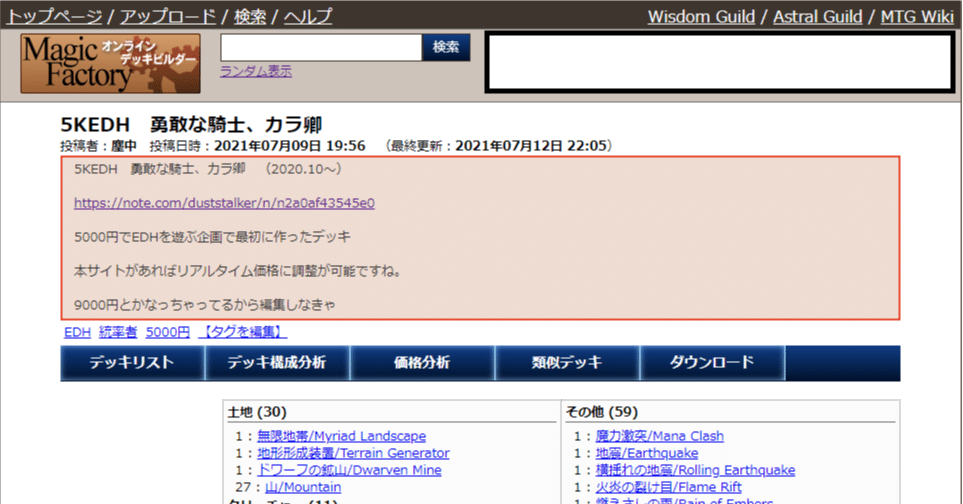Click the 投稿者：塵中 author text

98,146
